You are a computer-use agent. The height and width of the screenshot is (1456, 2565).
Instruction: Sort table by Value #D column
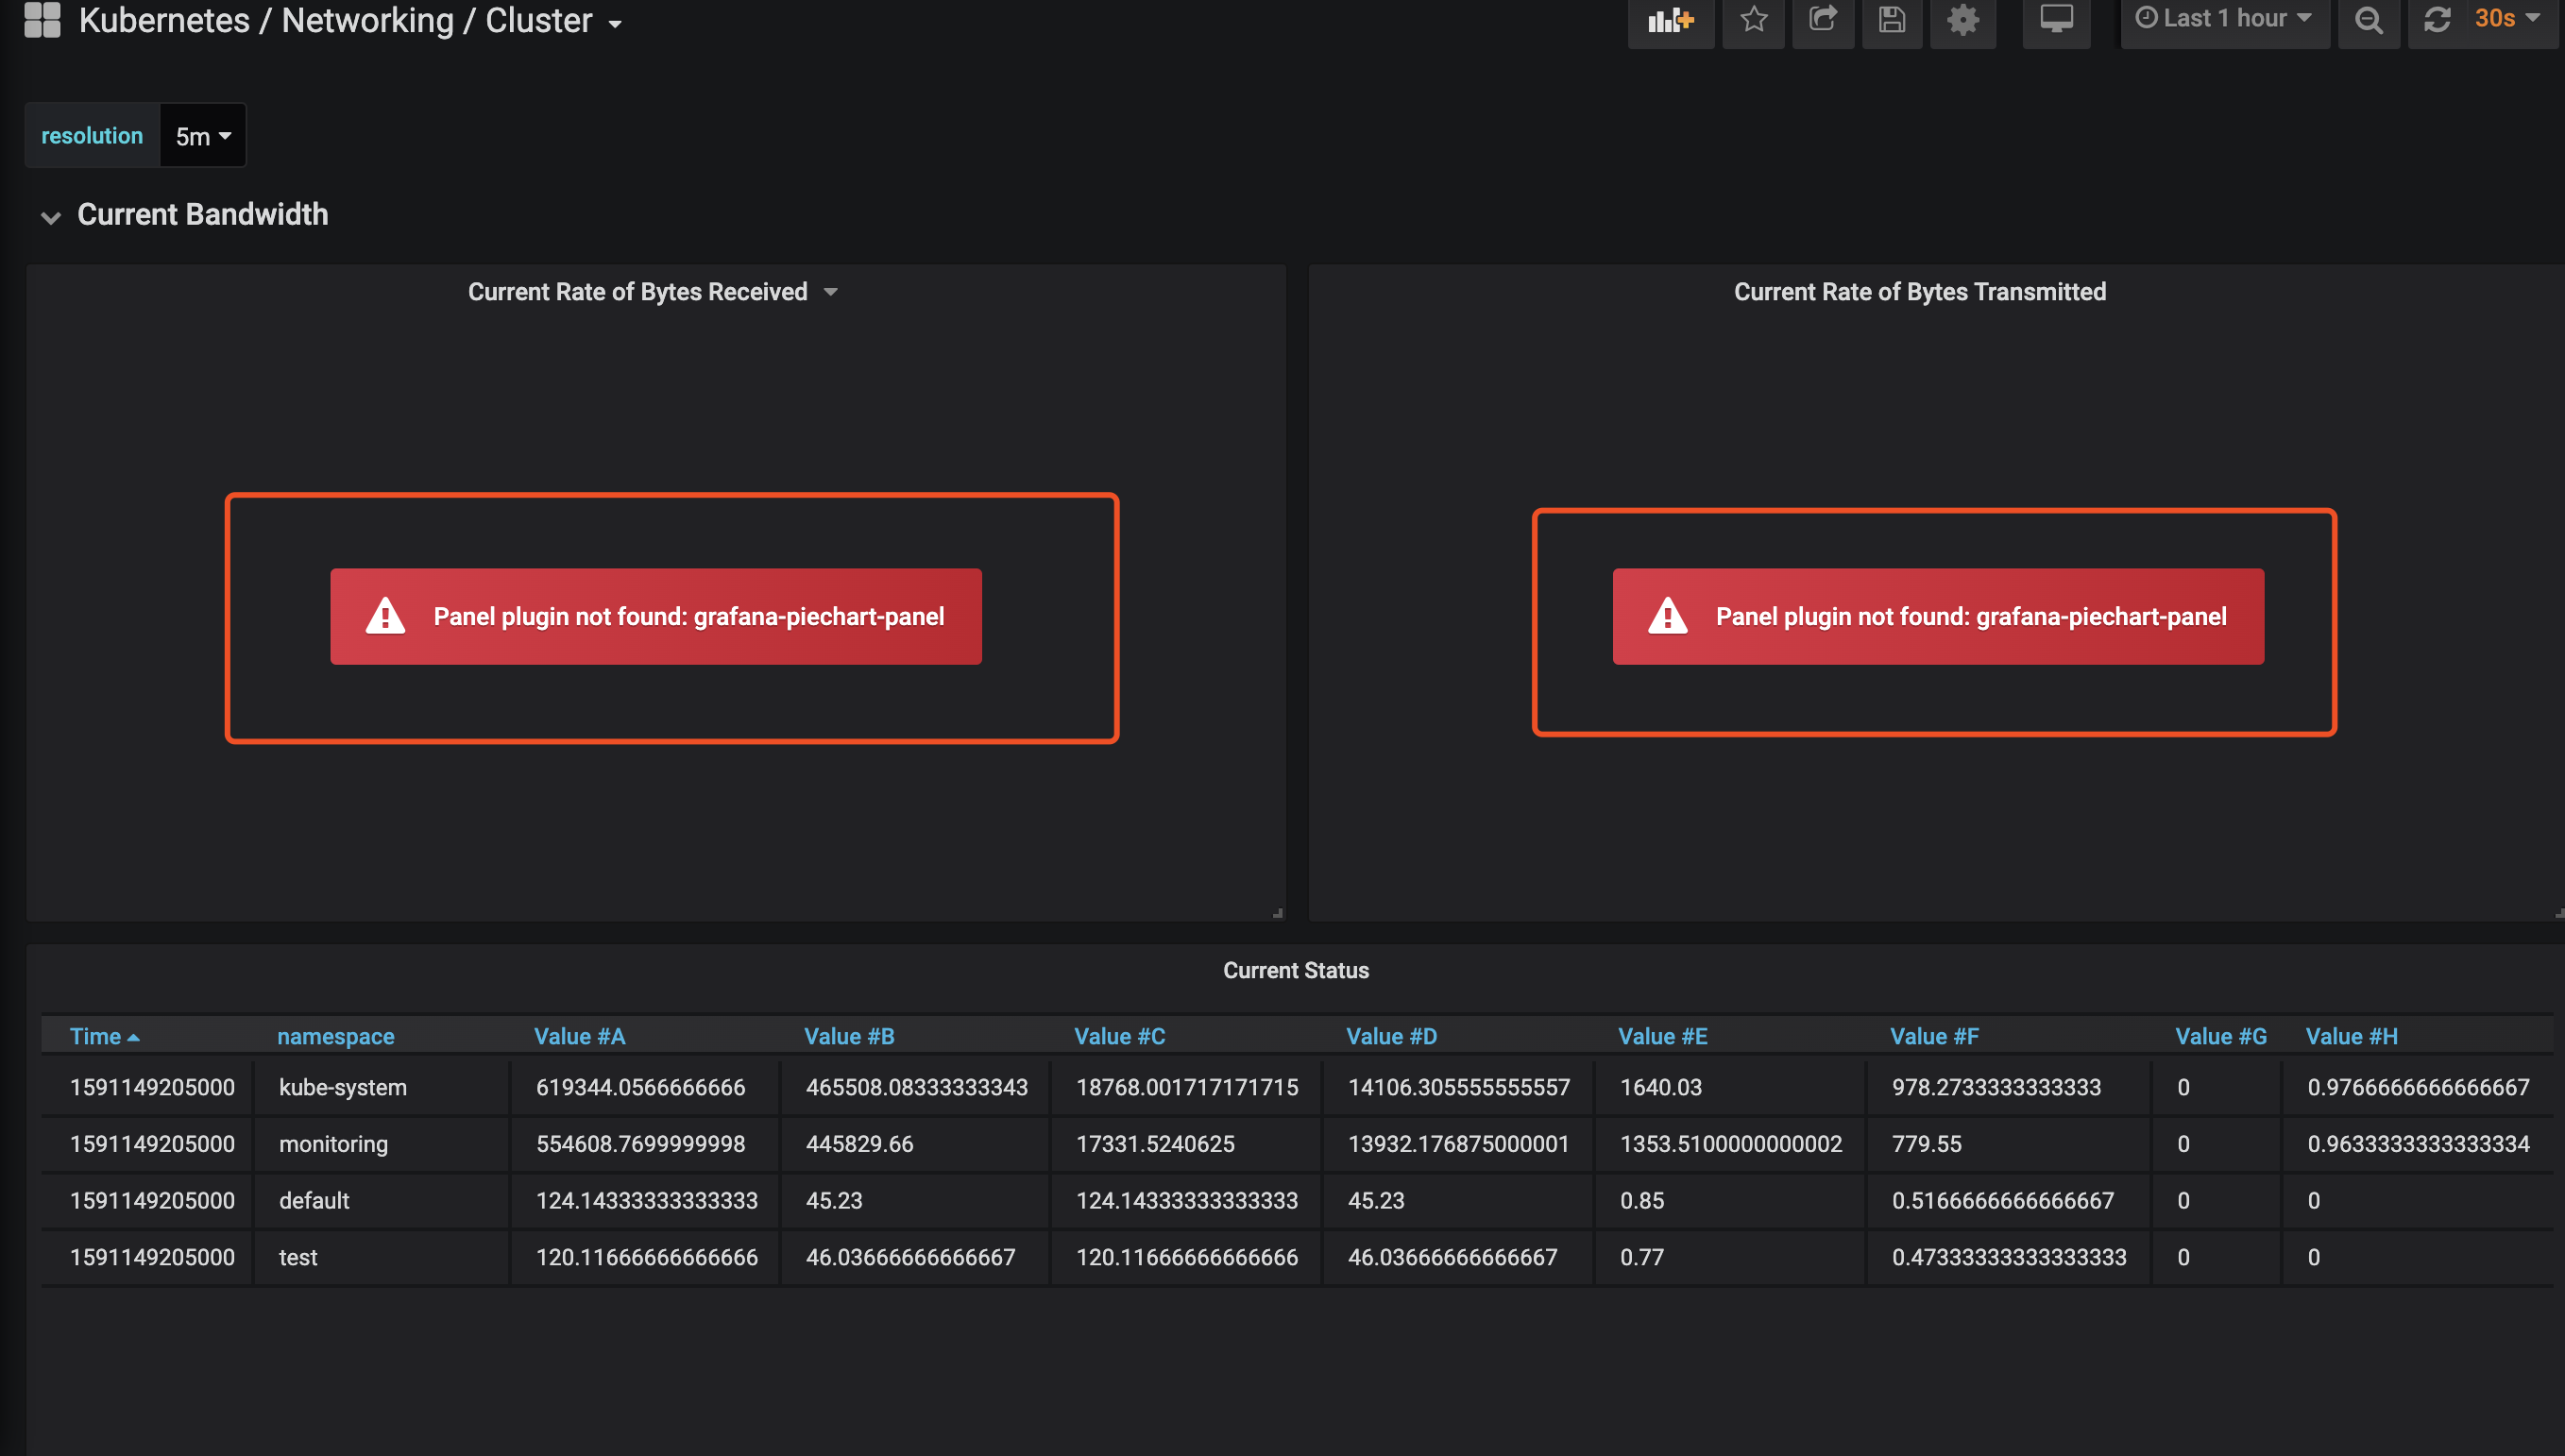[1391, 1036]
